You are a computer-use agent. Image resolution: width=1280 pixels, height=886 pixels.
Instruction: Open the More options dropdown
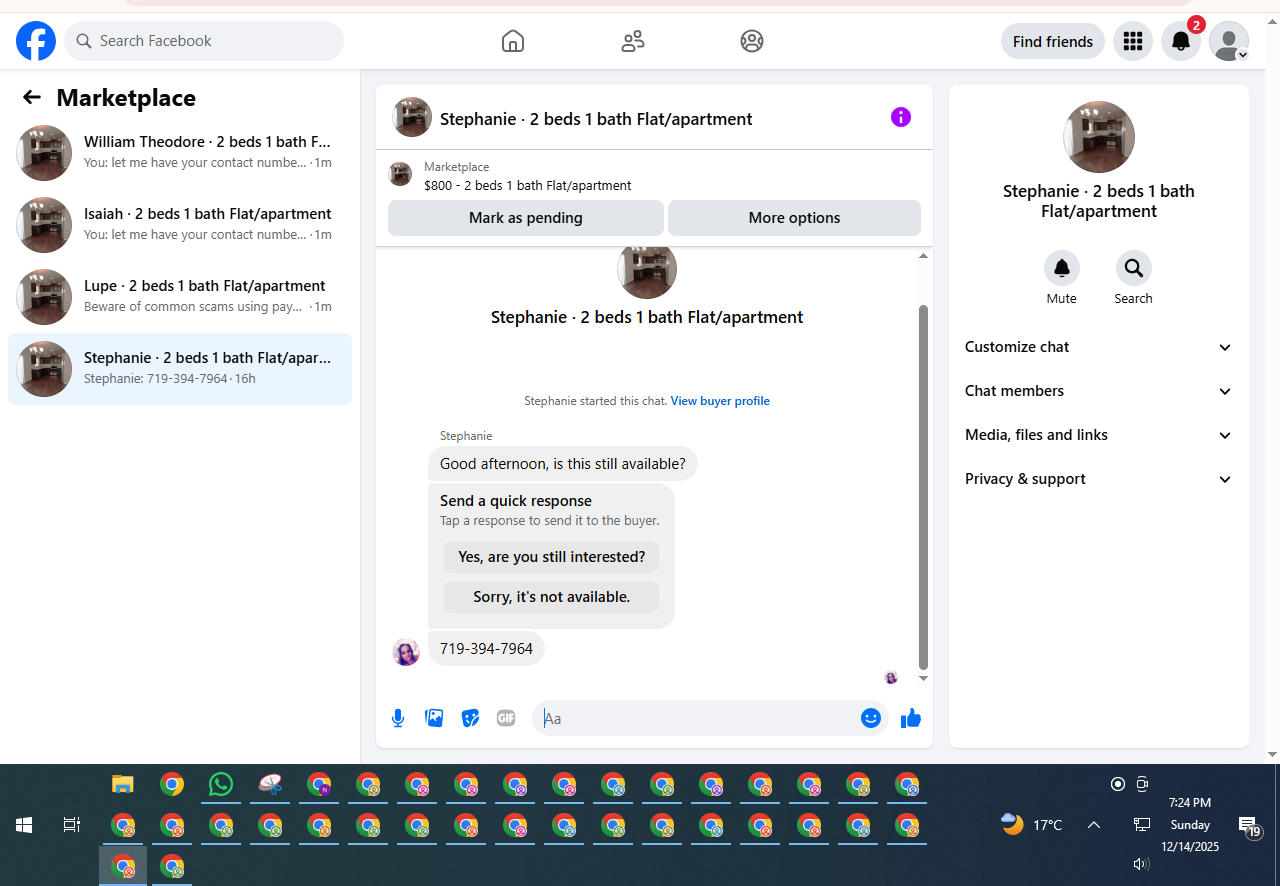[x=794, y=218]
